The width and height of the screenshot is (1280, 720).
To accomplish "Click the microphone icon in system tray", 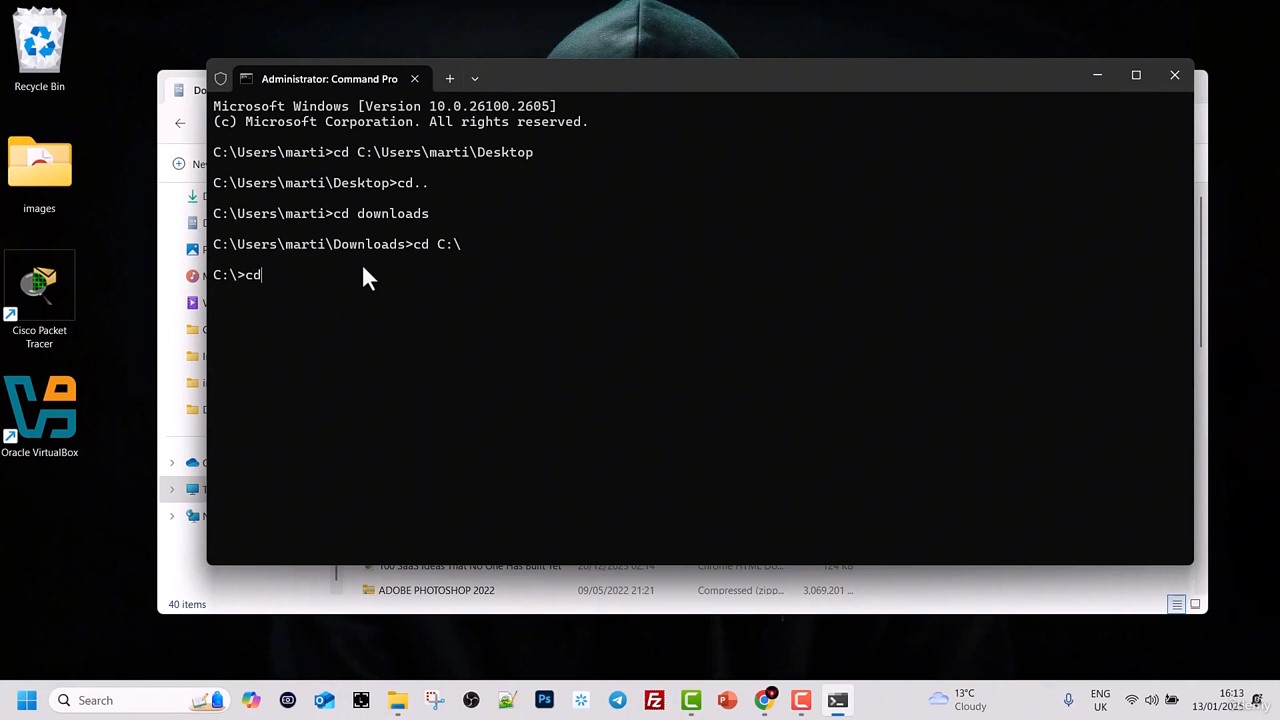I will pos(1069,700).
